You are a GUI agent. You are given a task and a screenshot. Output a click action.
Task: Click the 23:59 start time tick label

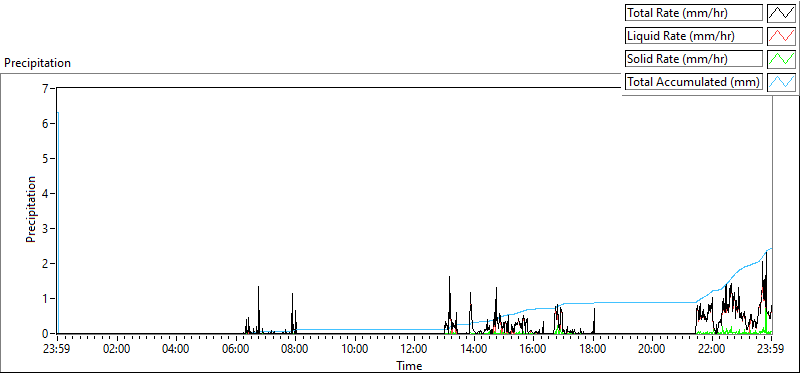pyautogui.click(x=58, y=350)
